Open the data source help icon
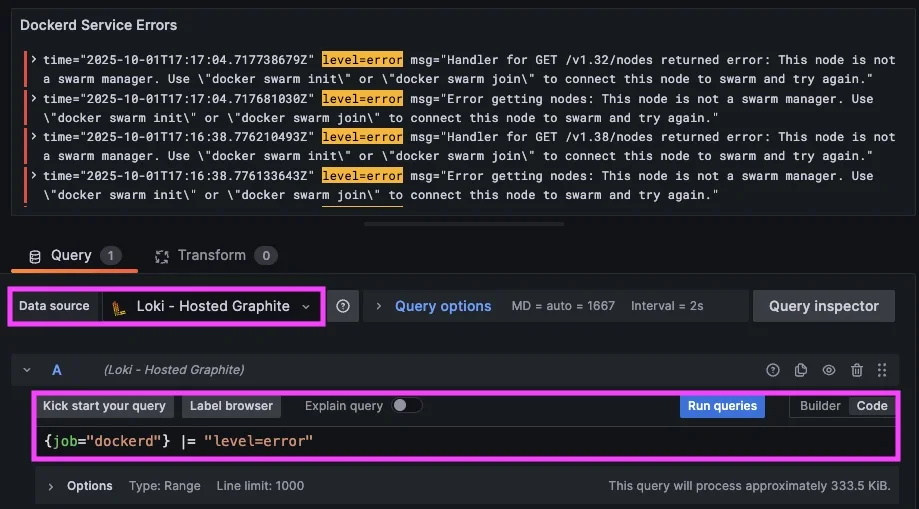Screen dimensions: 919x509 [343, 306]
